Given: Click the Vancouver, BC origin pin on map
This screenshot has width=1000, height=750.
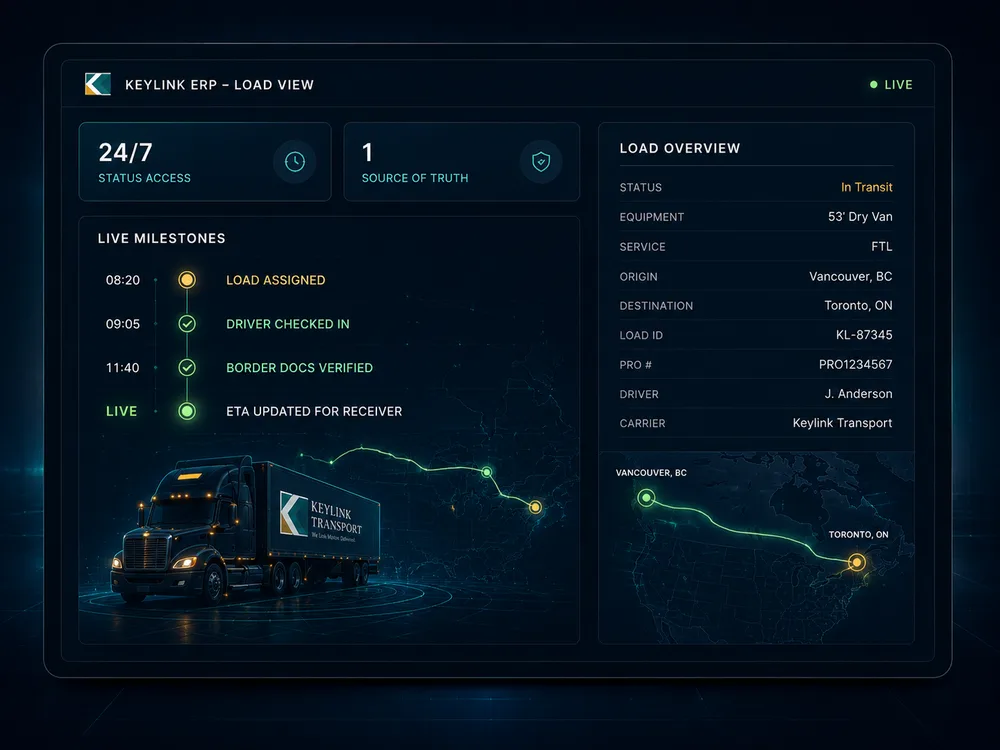Looking at the screenshot, I should pyautogui.click(x=646, y=497).
